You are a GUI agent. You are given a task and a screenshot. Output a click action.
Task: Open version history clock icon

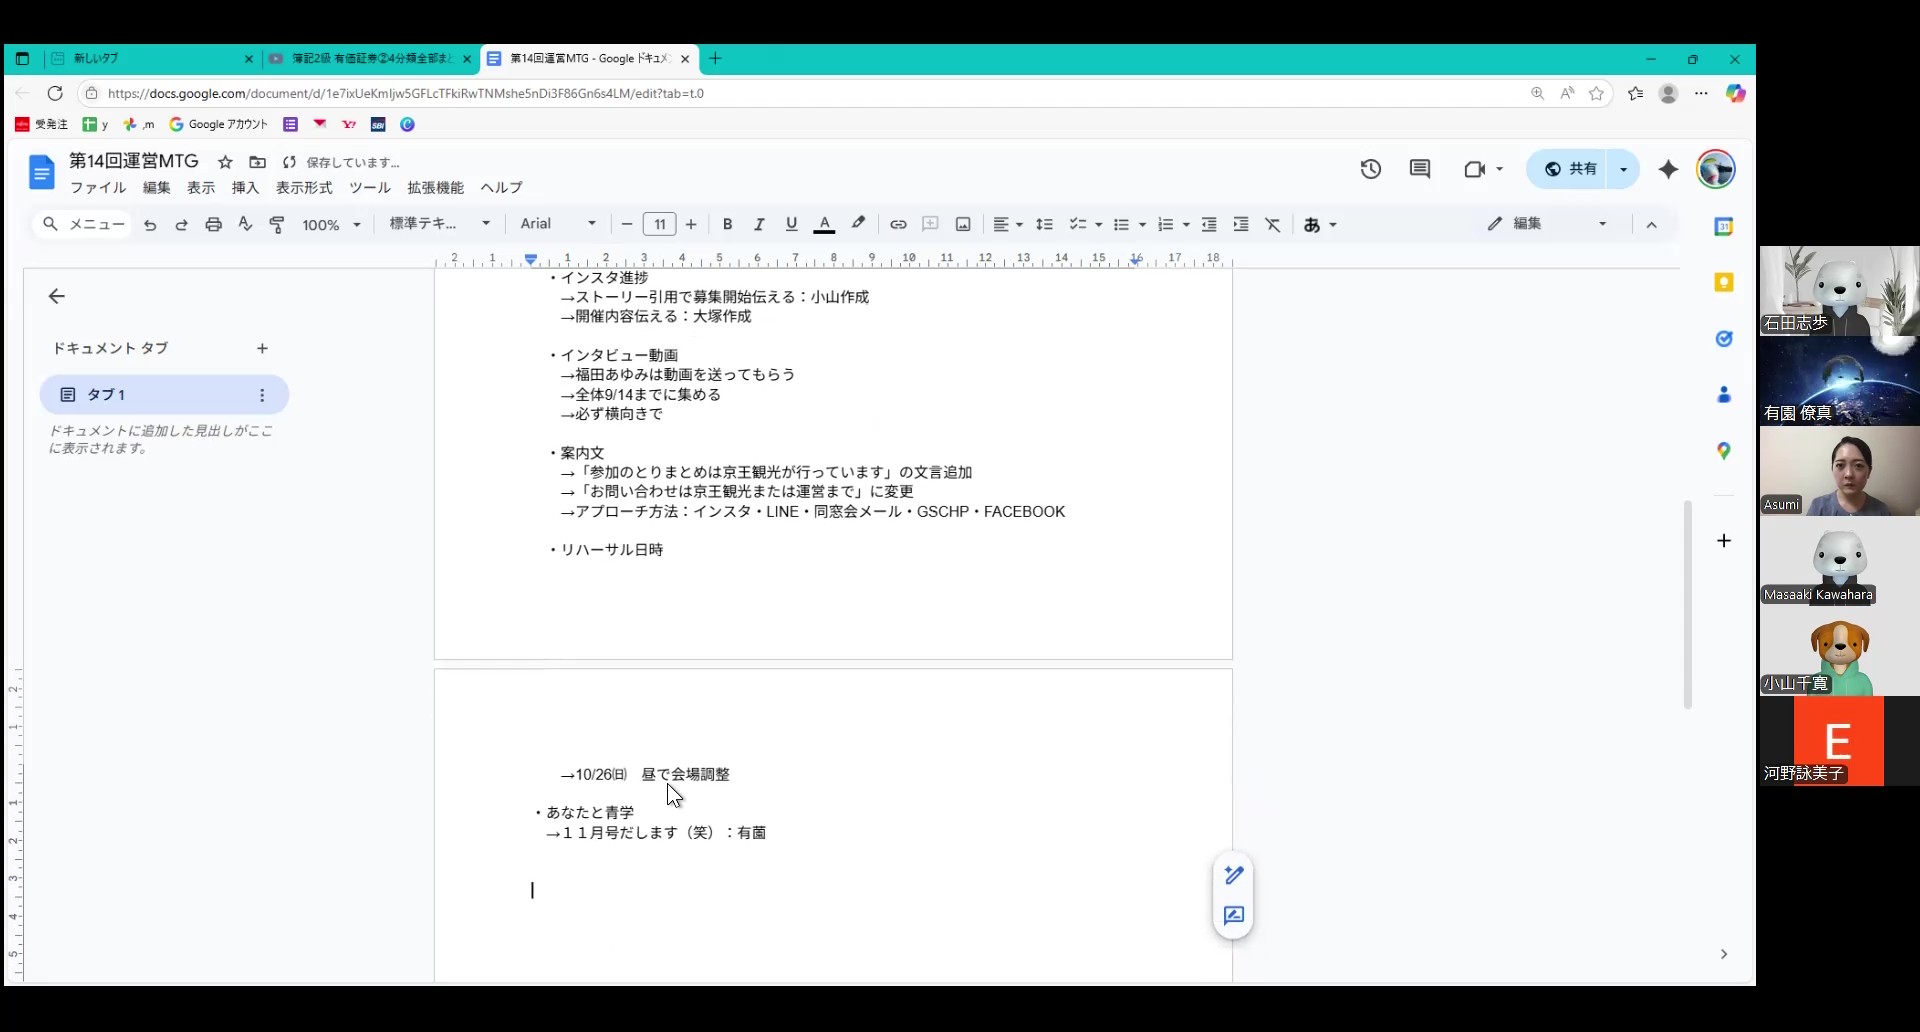click(1370, 169)
